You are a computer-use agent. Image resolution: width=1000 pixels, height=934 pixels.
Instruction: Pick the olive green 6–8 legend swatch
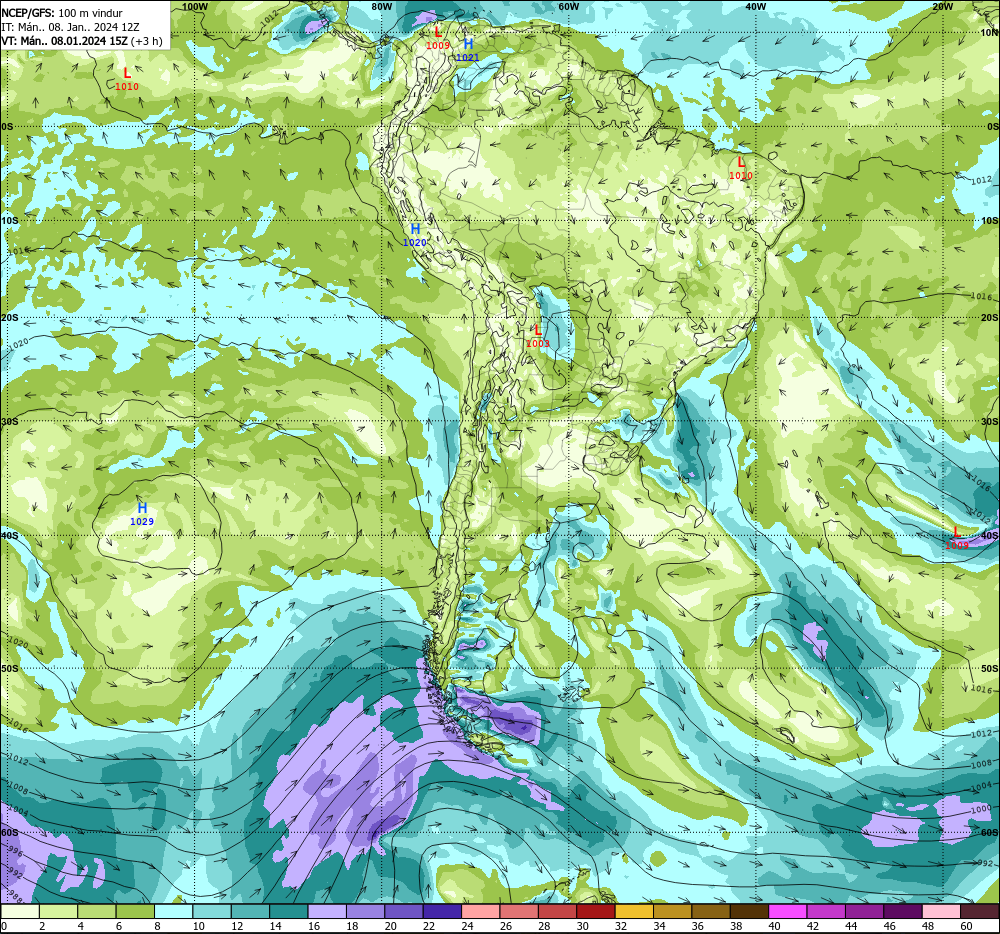pos(135,911)
